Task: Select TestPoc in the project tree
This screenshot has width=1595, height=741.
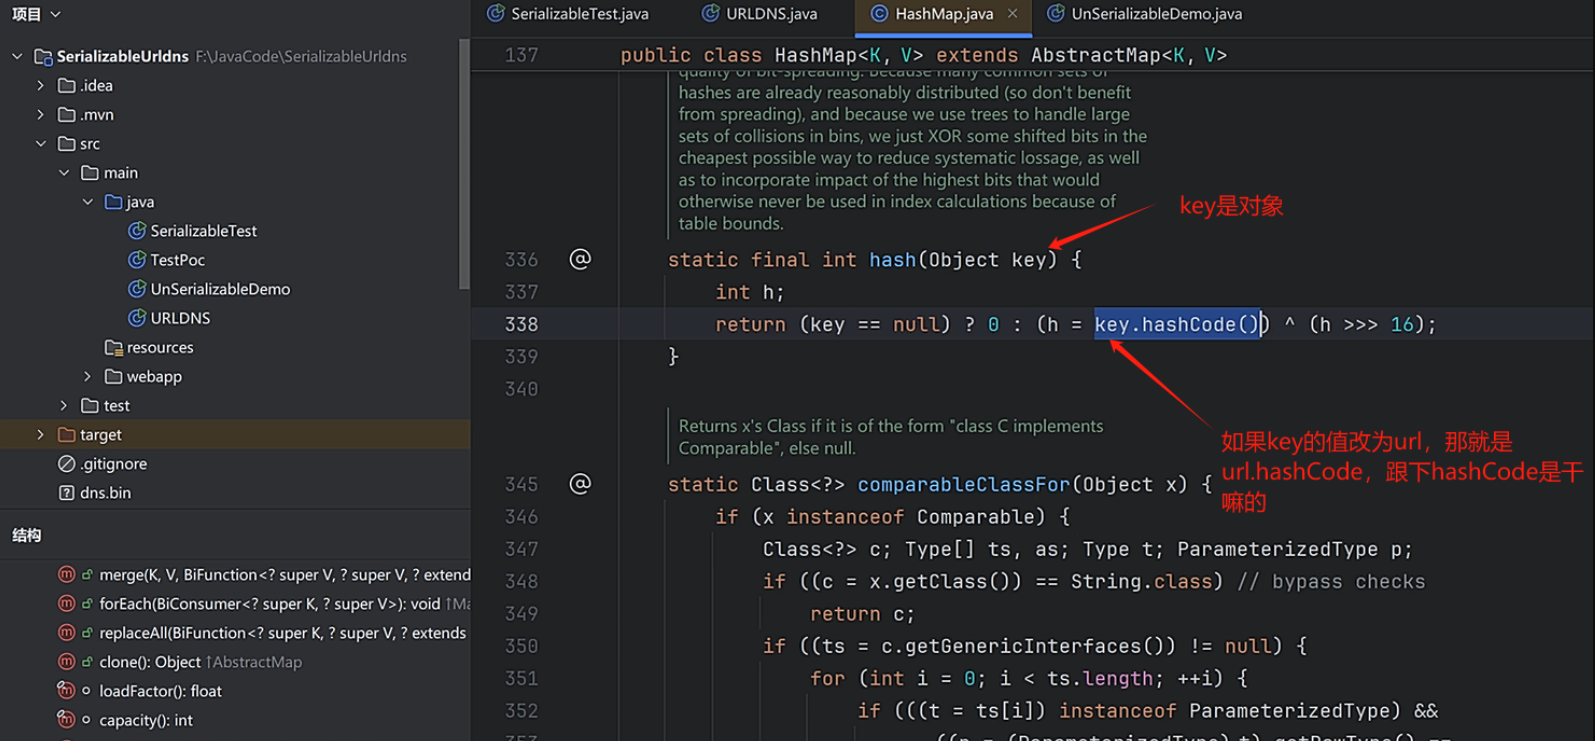Action: point(177,260)
